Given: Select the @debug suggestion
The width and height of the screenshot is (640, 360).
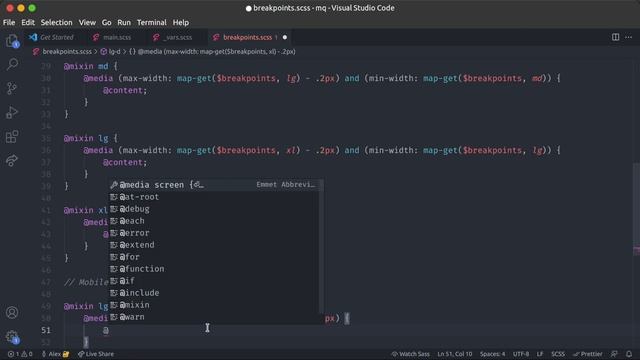Looking at the screenshot, I should [215, 209].
